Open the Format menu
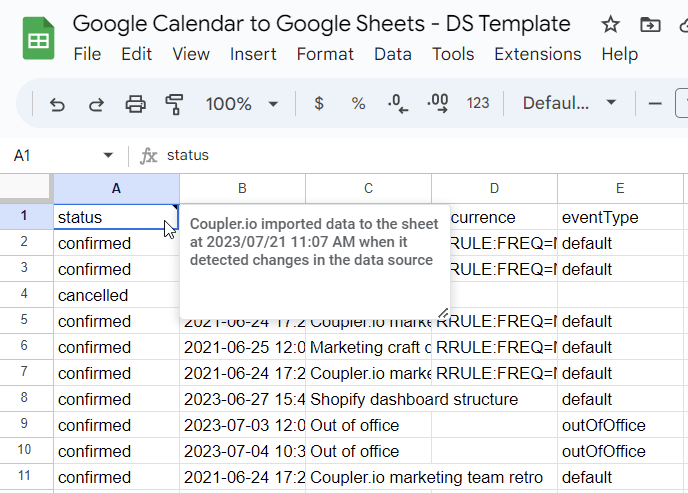This screenshot has width=688, height=493. (x=325, y=54)
